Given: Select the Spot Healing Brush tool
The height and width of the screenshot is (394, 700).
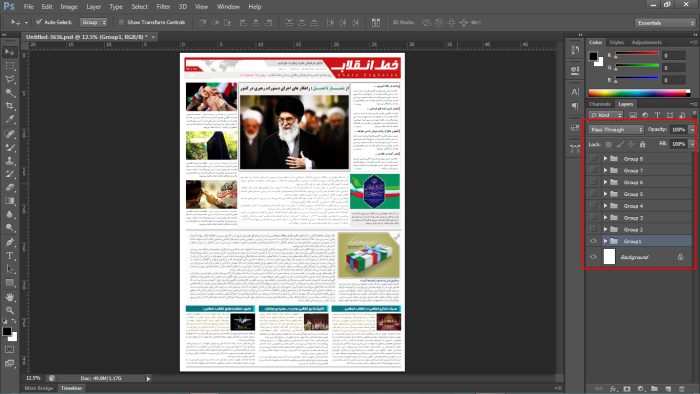Looking at the screenshot, I should (x=9, y=134).
